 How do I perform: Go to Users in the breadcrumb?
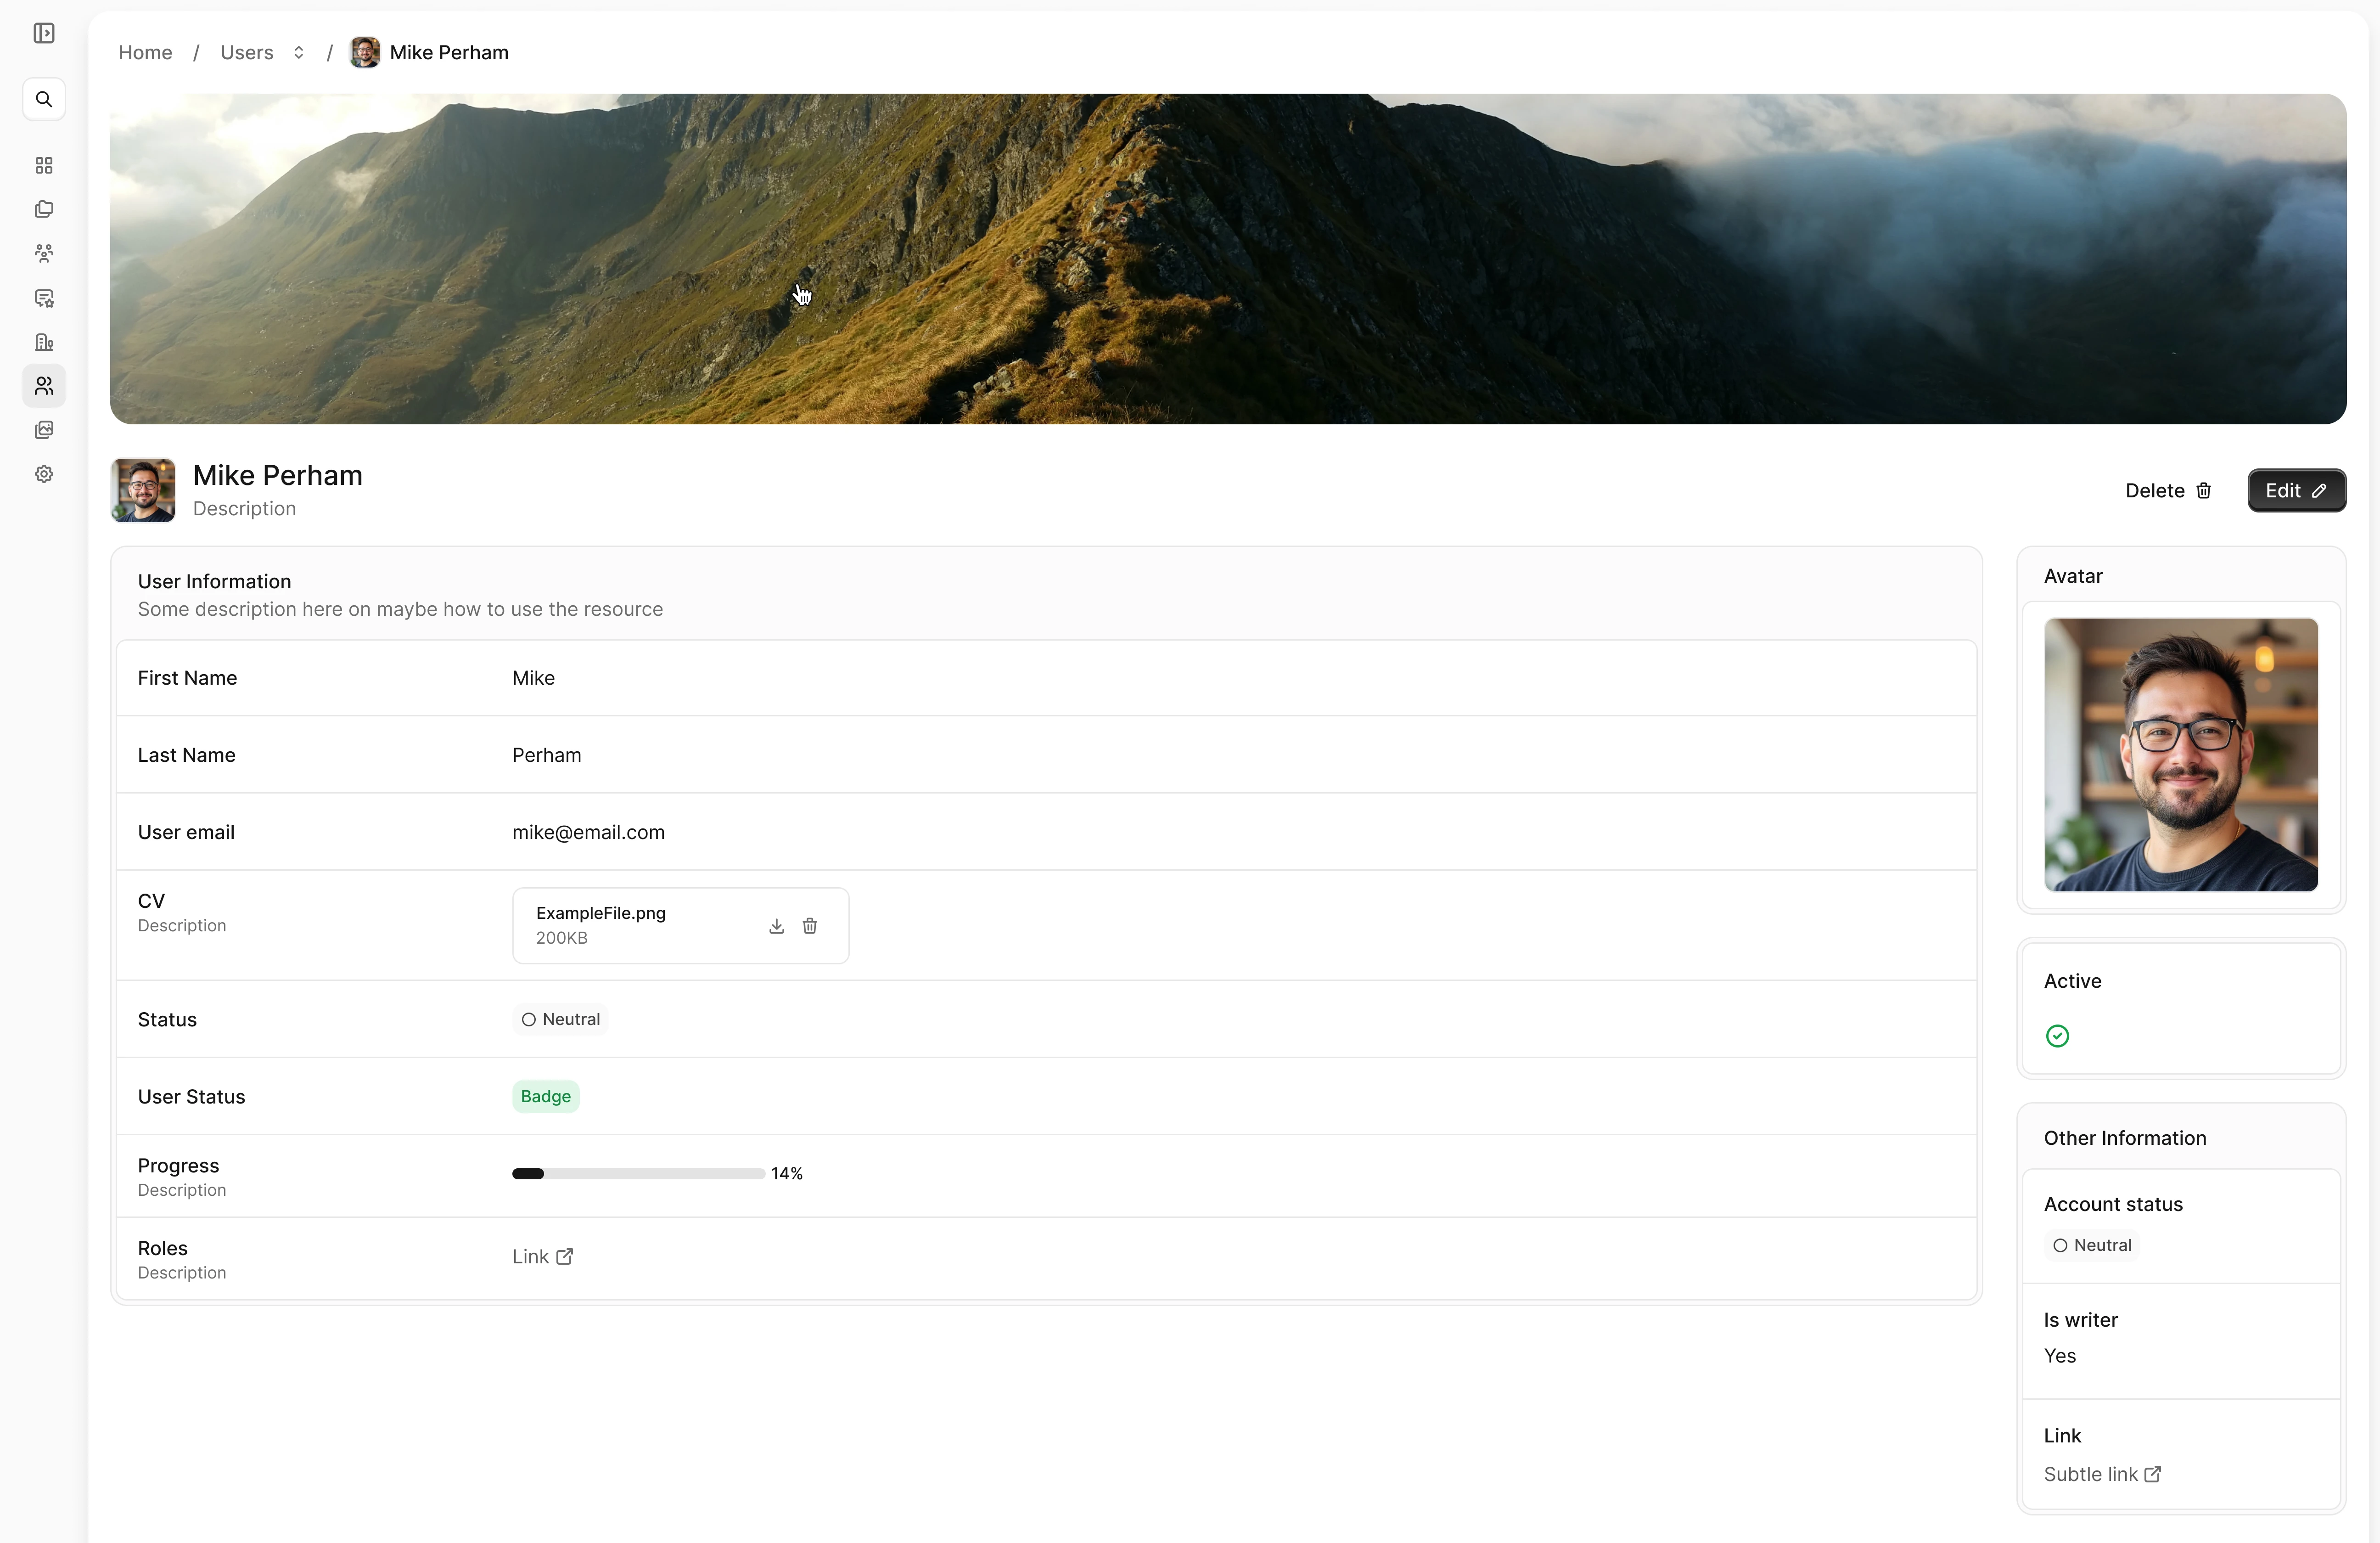pyautogui.click(x=246, y=52)
